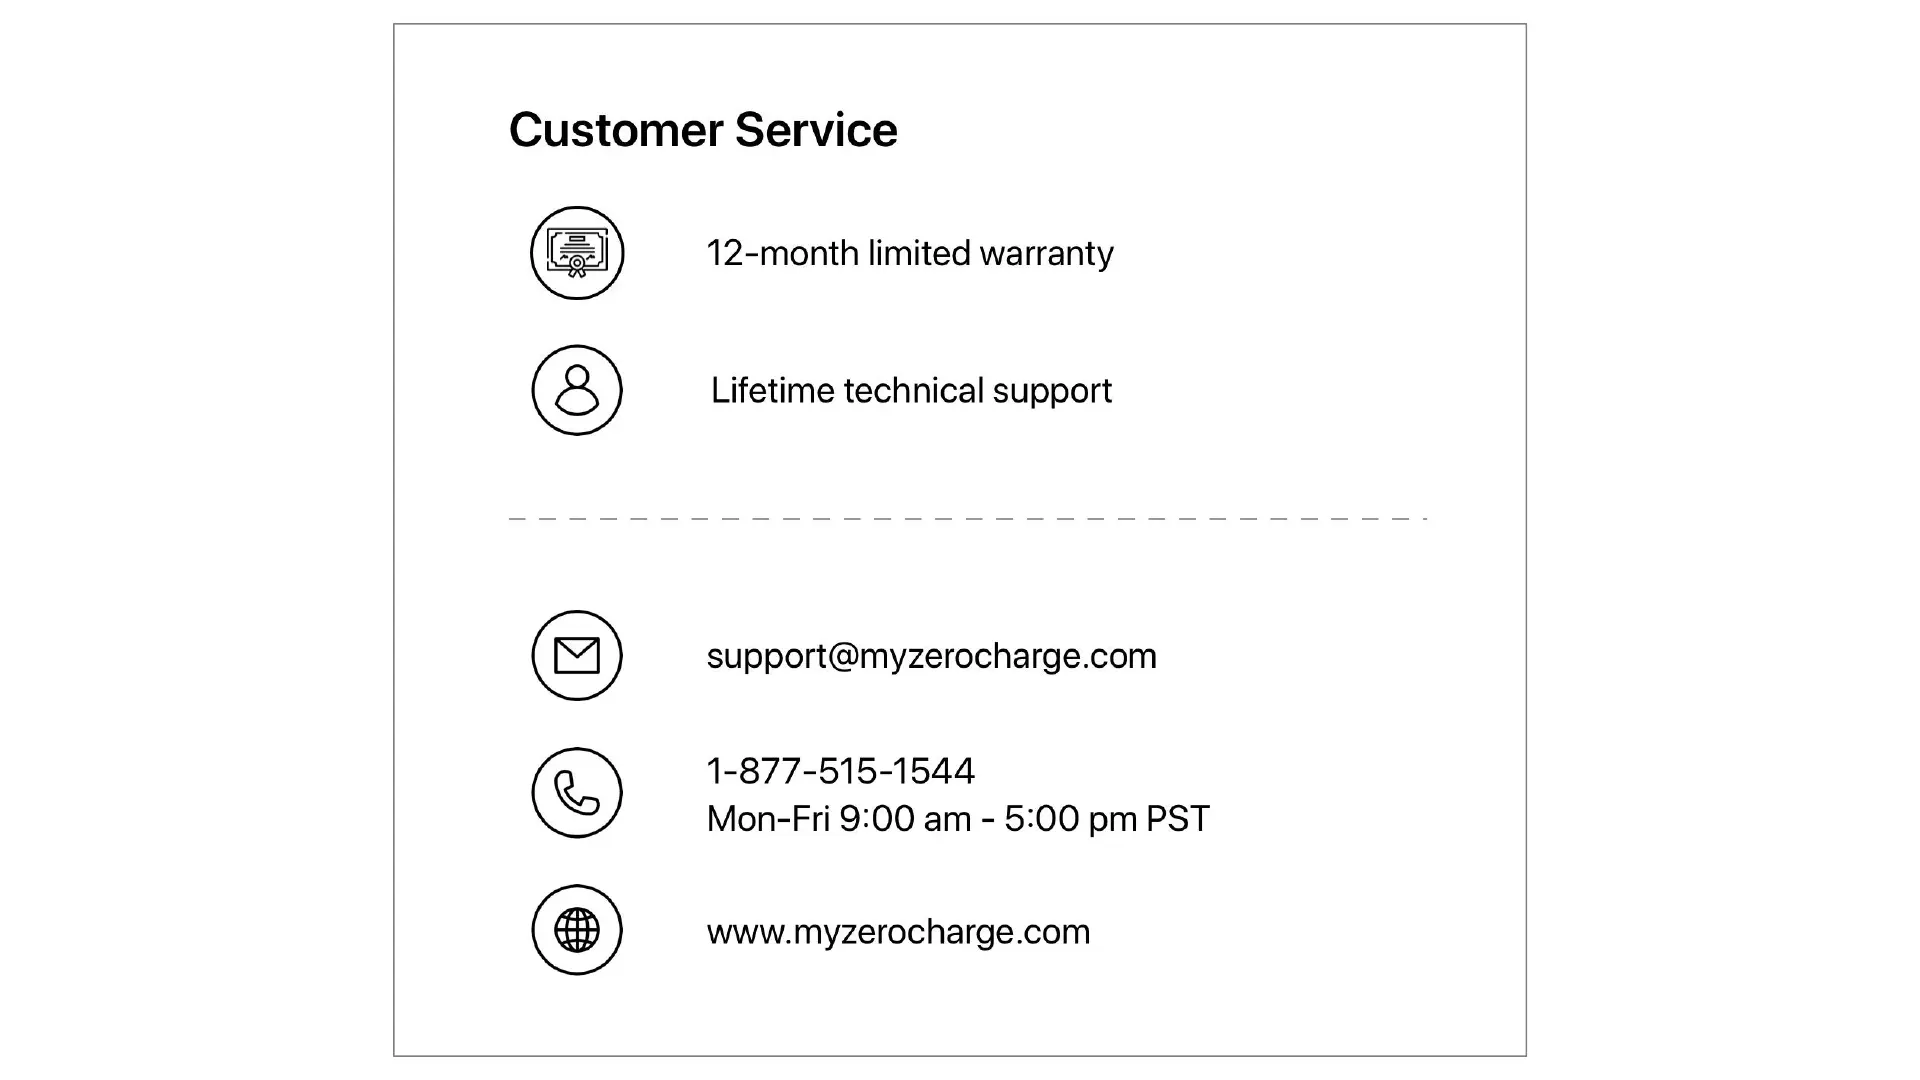This screenshot has width=1920, height=1080.
Task: Click the Mon-Fri business hours line
Action: coord(957,819)
